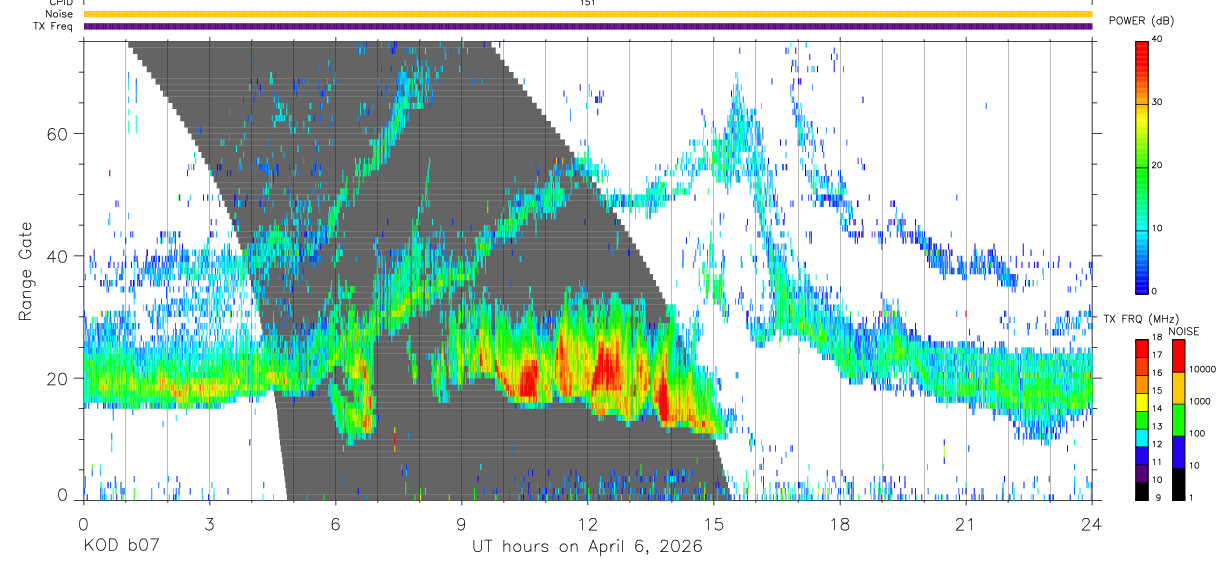Click the 6 tick on the UT hours axis
Viewport: 1228px width, 567px height.
point(335,523)
